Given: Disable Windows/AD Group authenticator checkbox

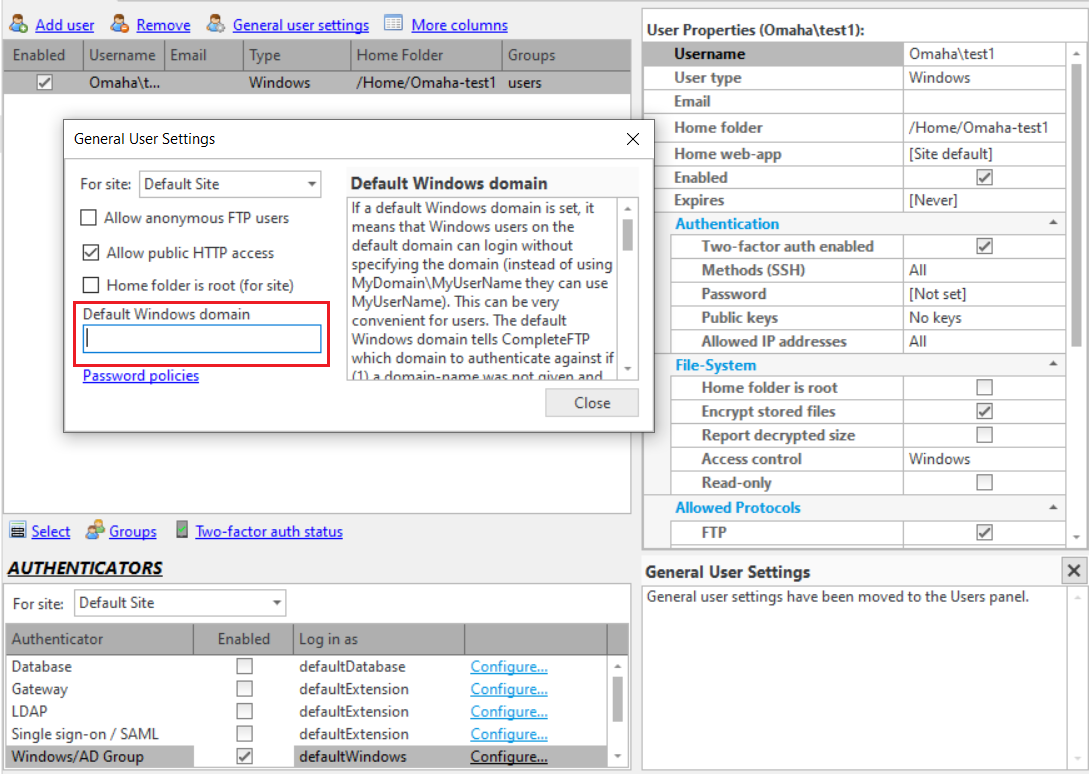Looking at the screenshot, I should click(x=244, y=756).
